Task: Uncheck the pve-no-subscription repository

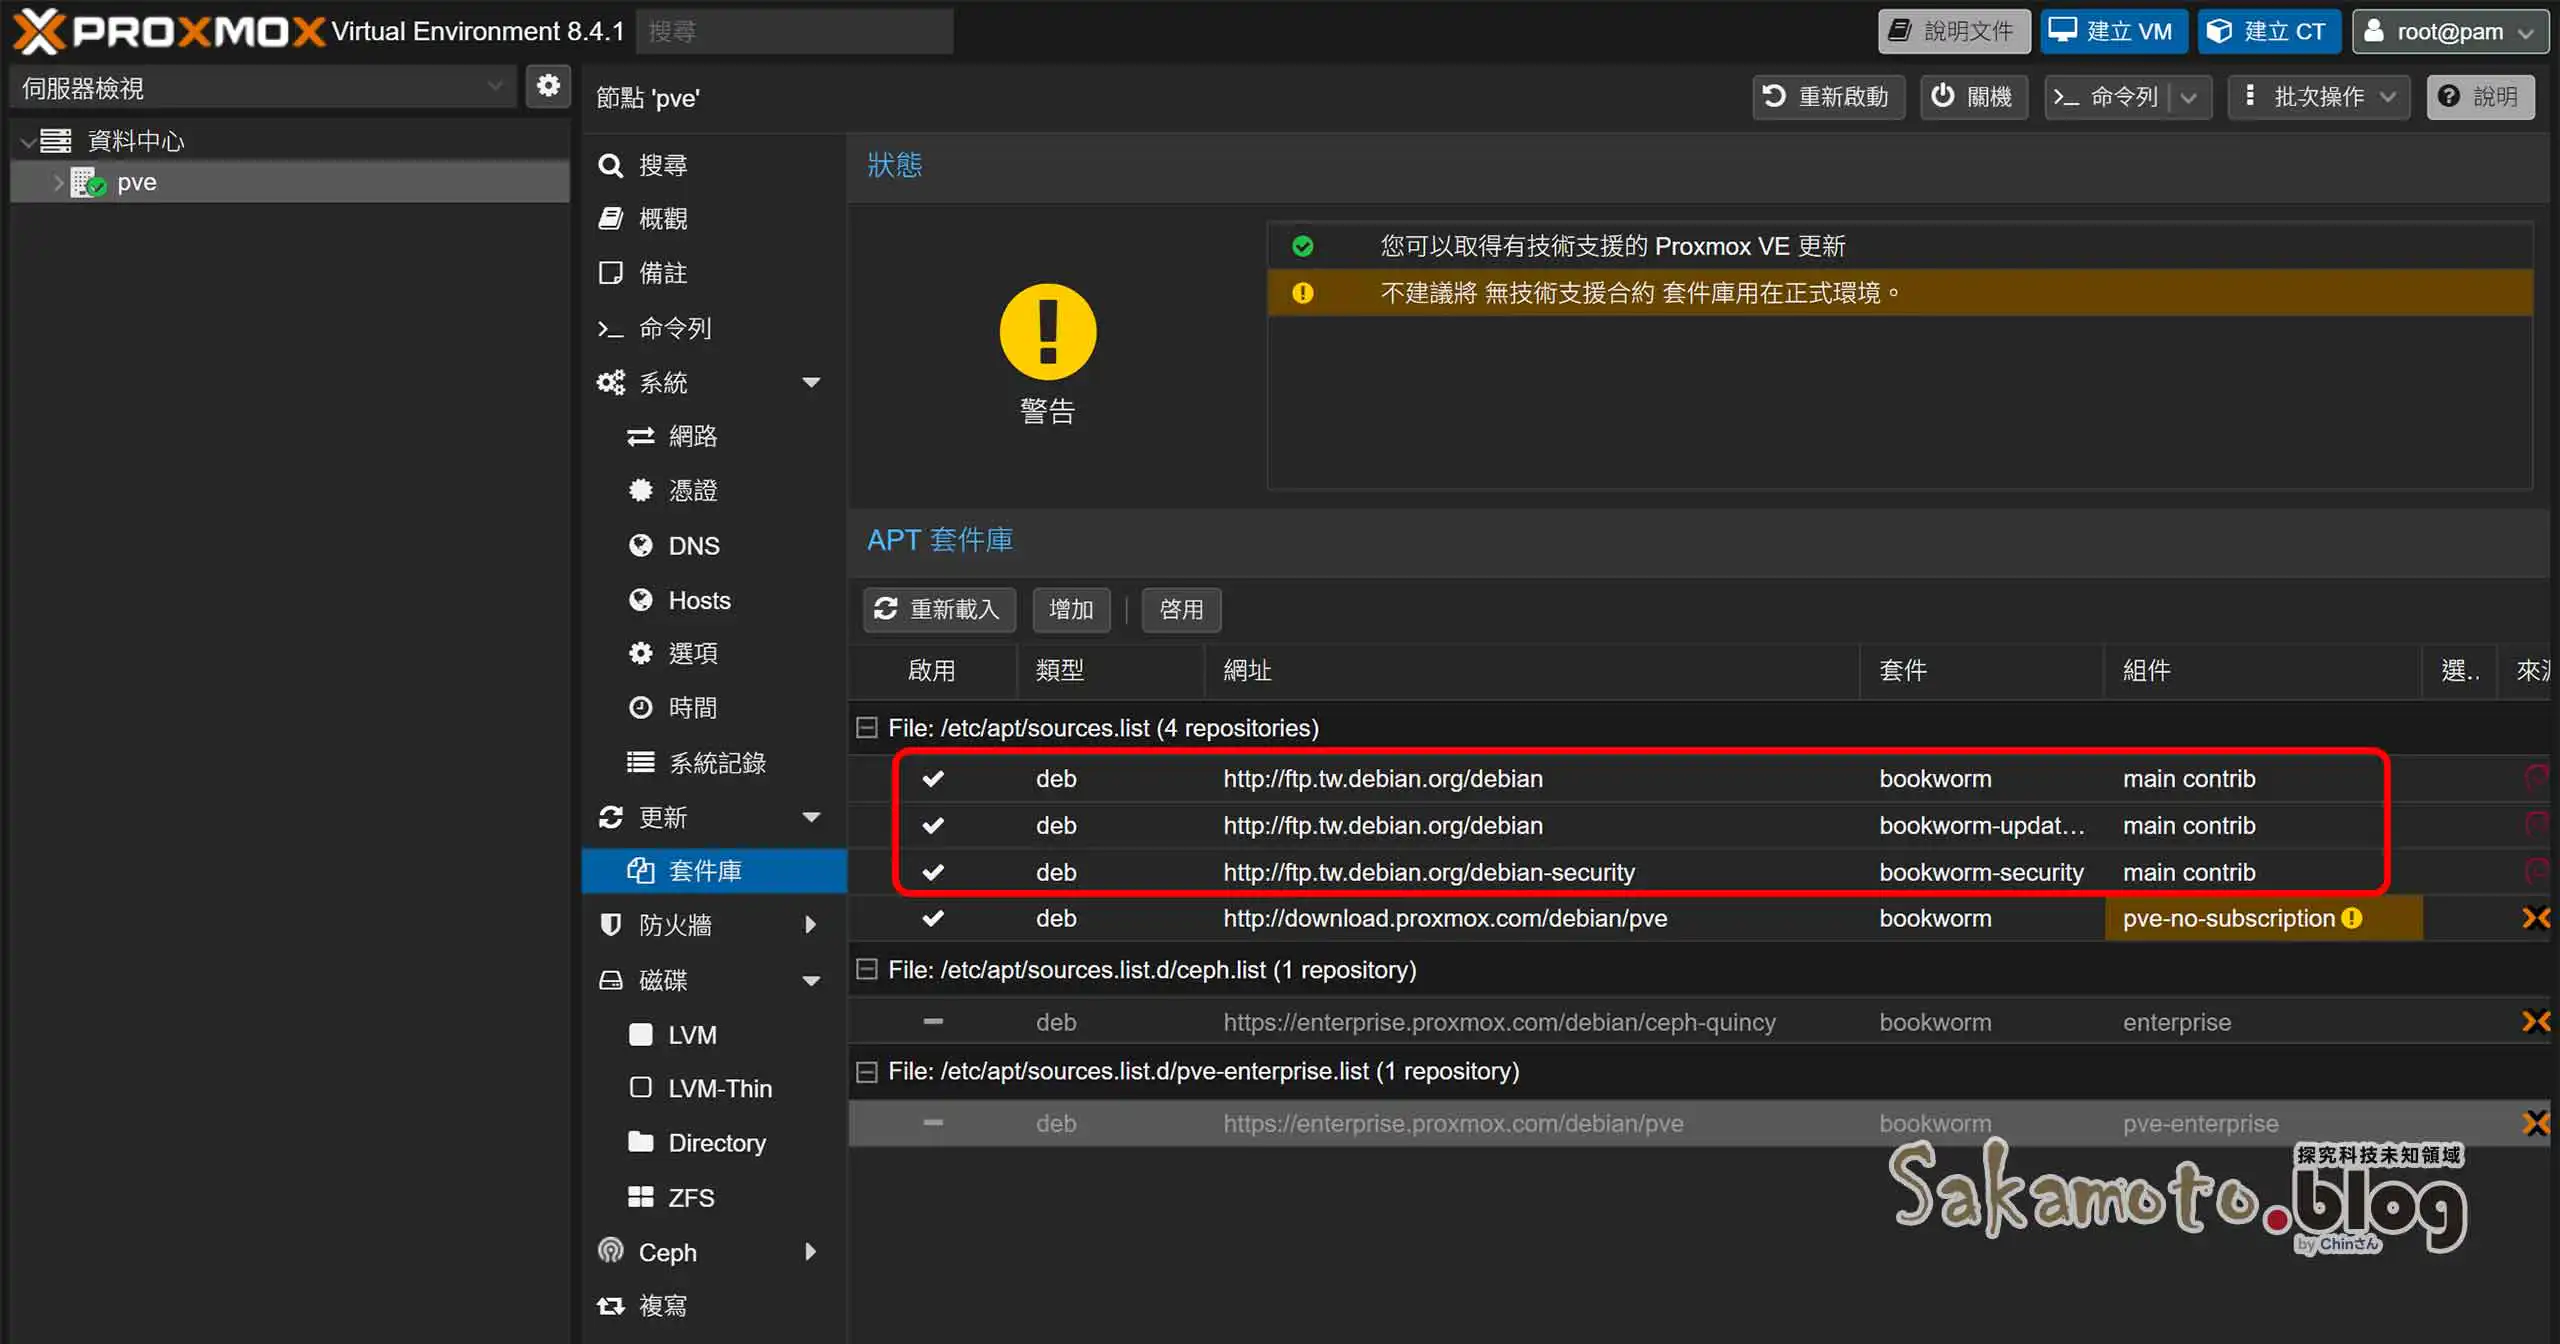Action: [x=933, y=917]
